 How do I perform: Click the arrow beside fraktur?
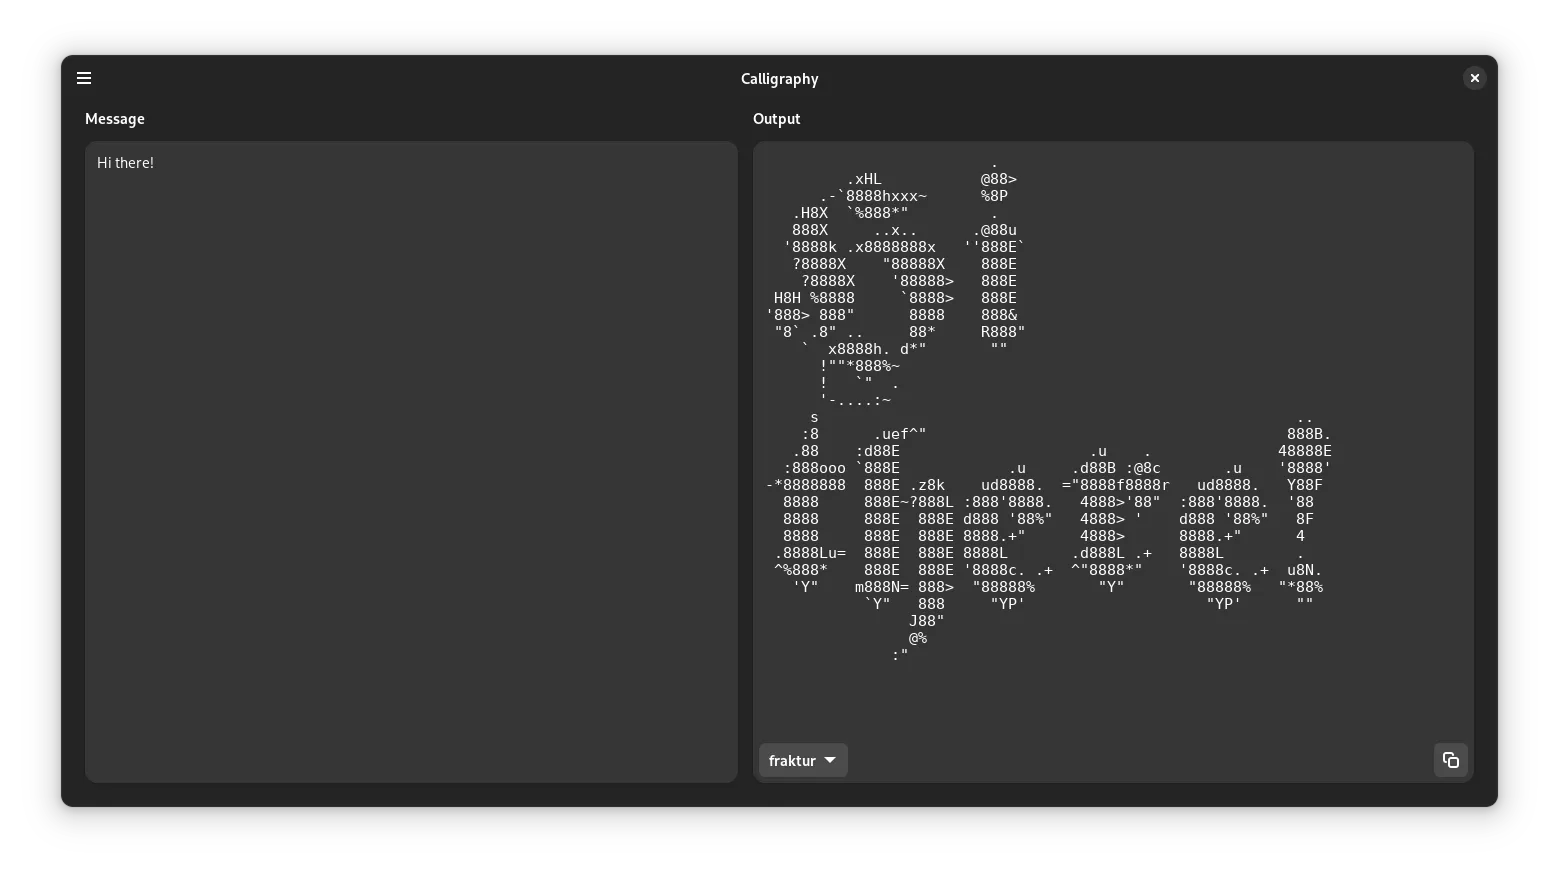830,760
